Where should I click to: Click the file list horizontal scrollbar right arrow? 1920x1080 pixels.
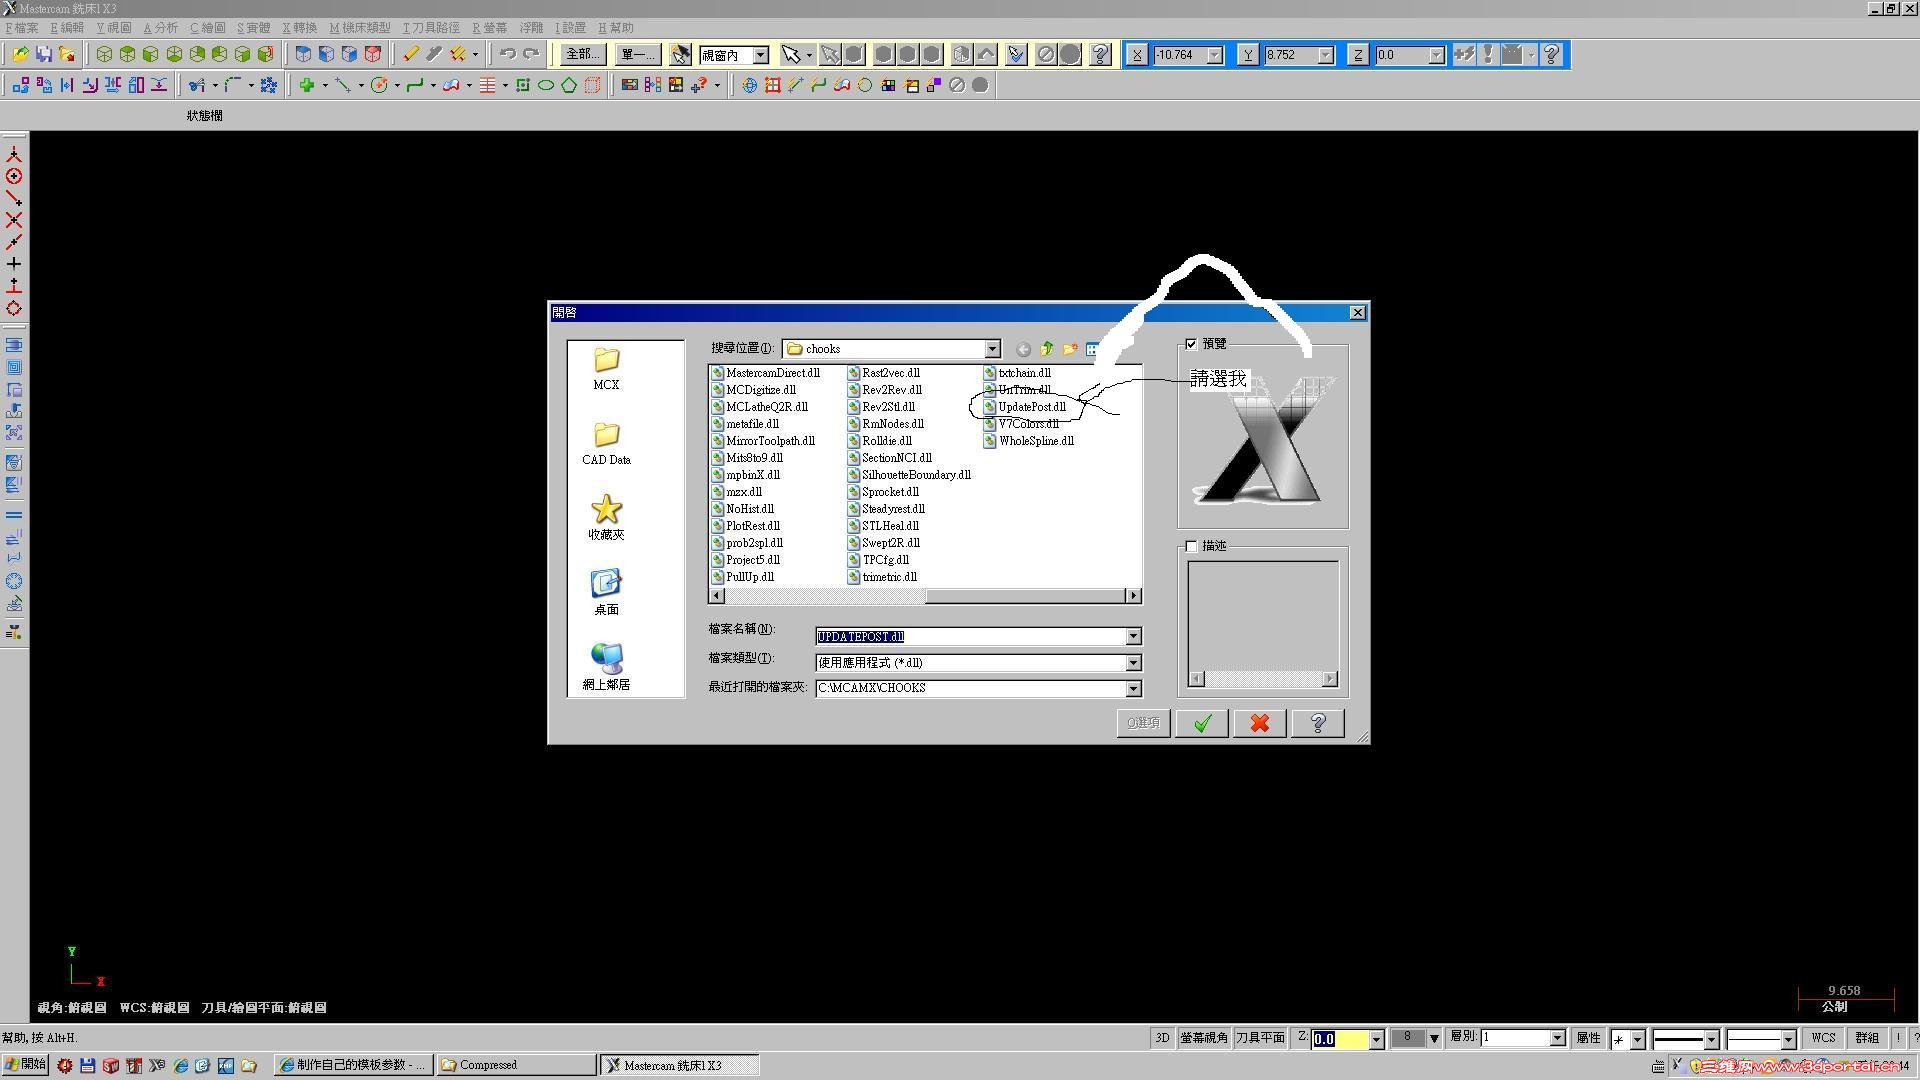pos(1133,596)
